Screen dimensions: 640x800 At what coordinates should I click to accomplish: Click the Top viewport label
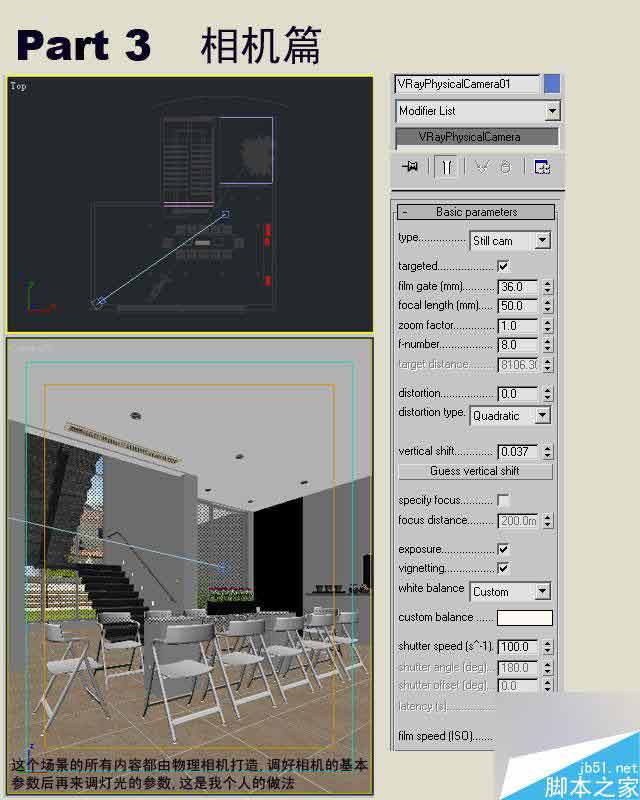(18, 86)
